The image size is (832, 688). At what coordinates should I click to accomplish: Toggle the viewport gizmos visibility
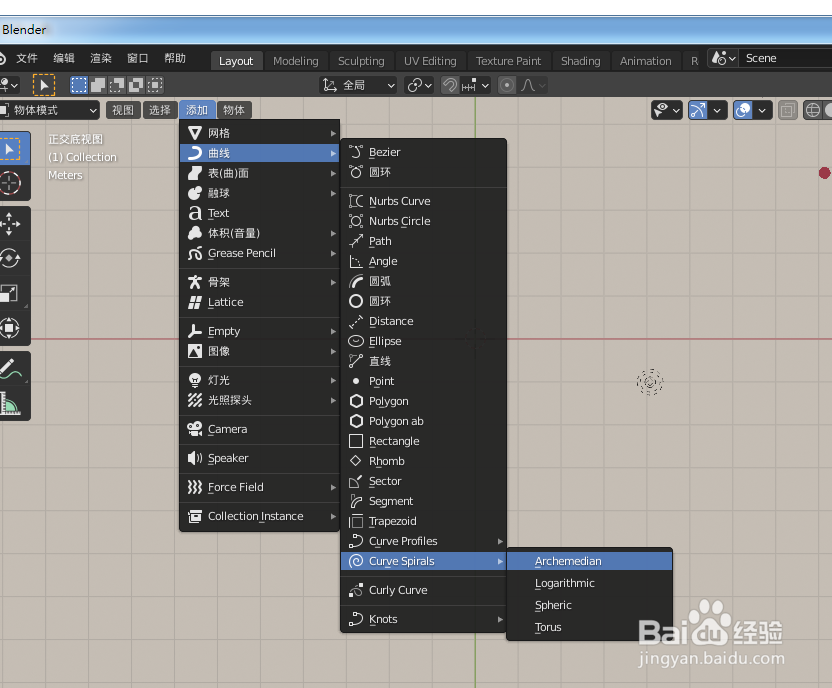click(x=699, y=110)
